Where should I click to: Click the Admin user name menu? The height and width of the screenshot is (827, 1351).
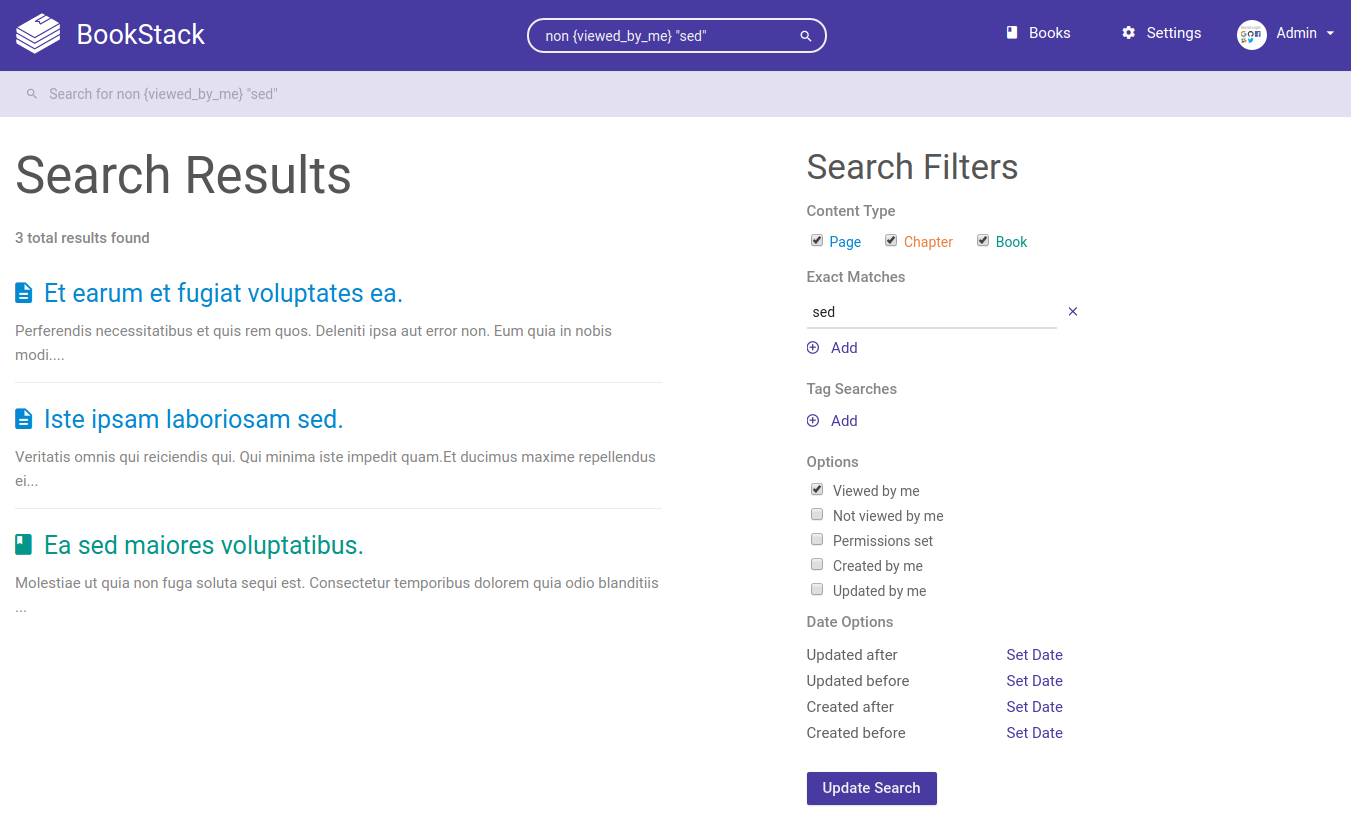coord(1296,33)
